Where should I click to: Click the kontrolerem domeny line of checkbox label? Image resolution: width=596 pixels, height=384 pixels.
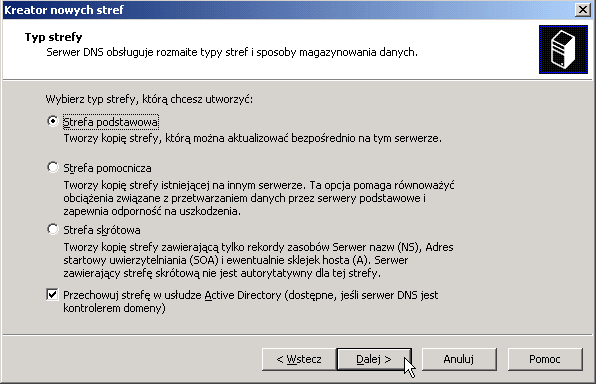click(114, 308)
